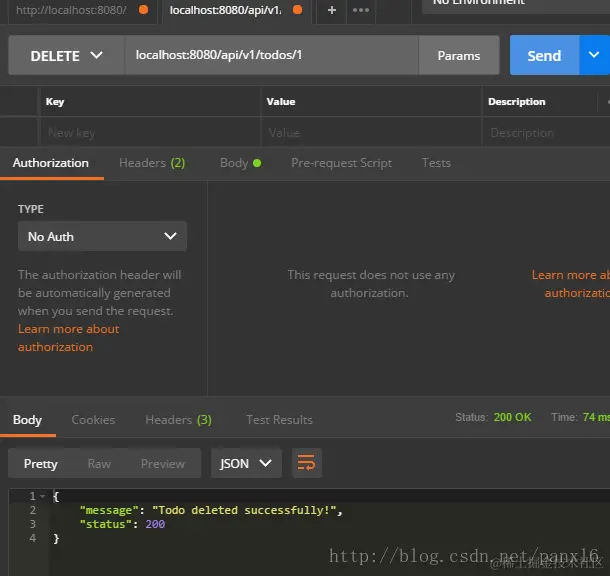Open the request Headers (2) tab

click(152, 163)
